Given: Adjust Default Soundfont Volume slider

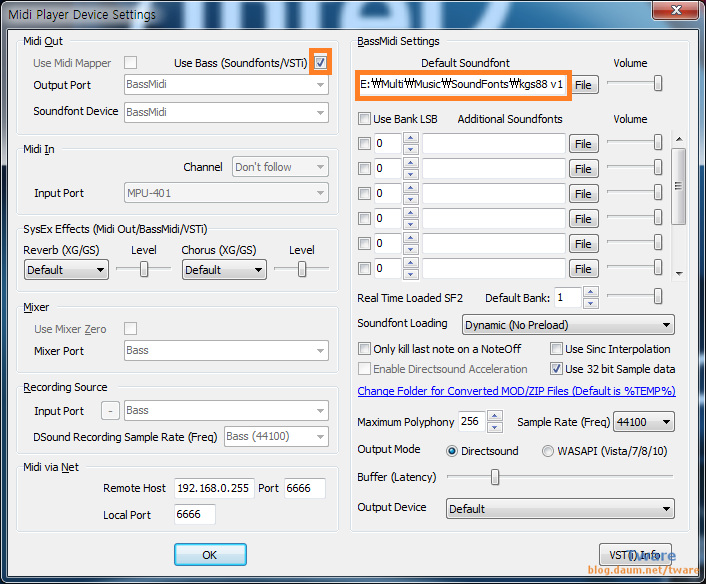Looking at the screenshot, I should coord(658,83).
